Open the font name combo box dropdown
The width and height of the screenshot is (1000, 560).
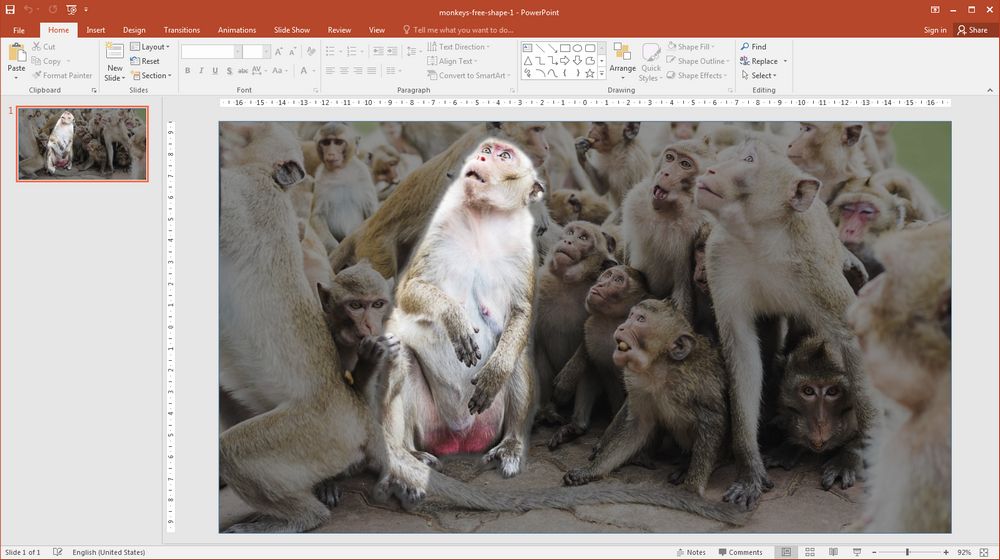pos(237,52)
